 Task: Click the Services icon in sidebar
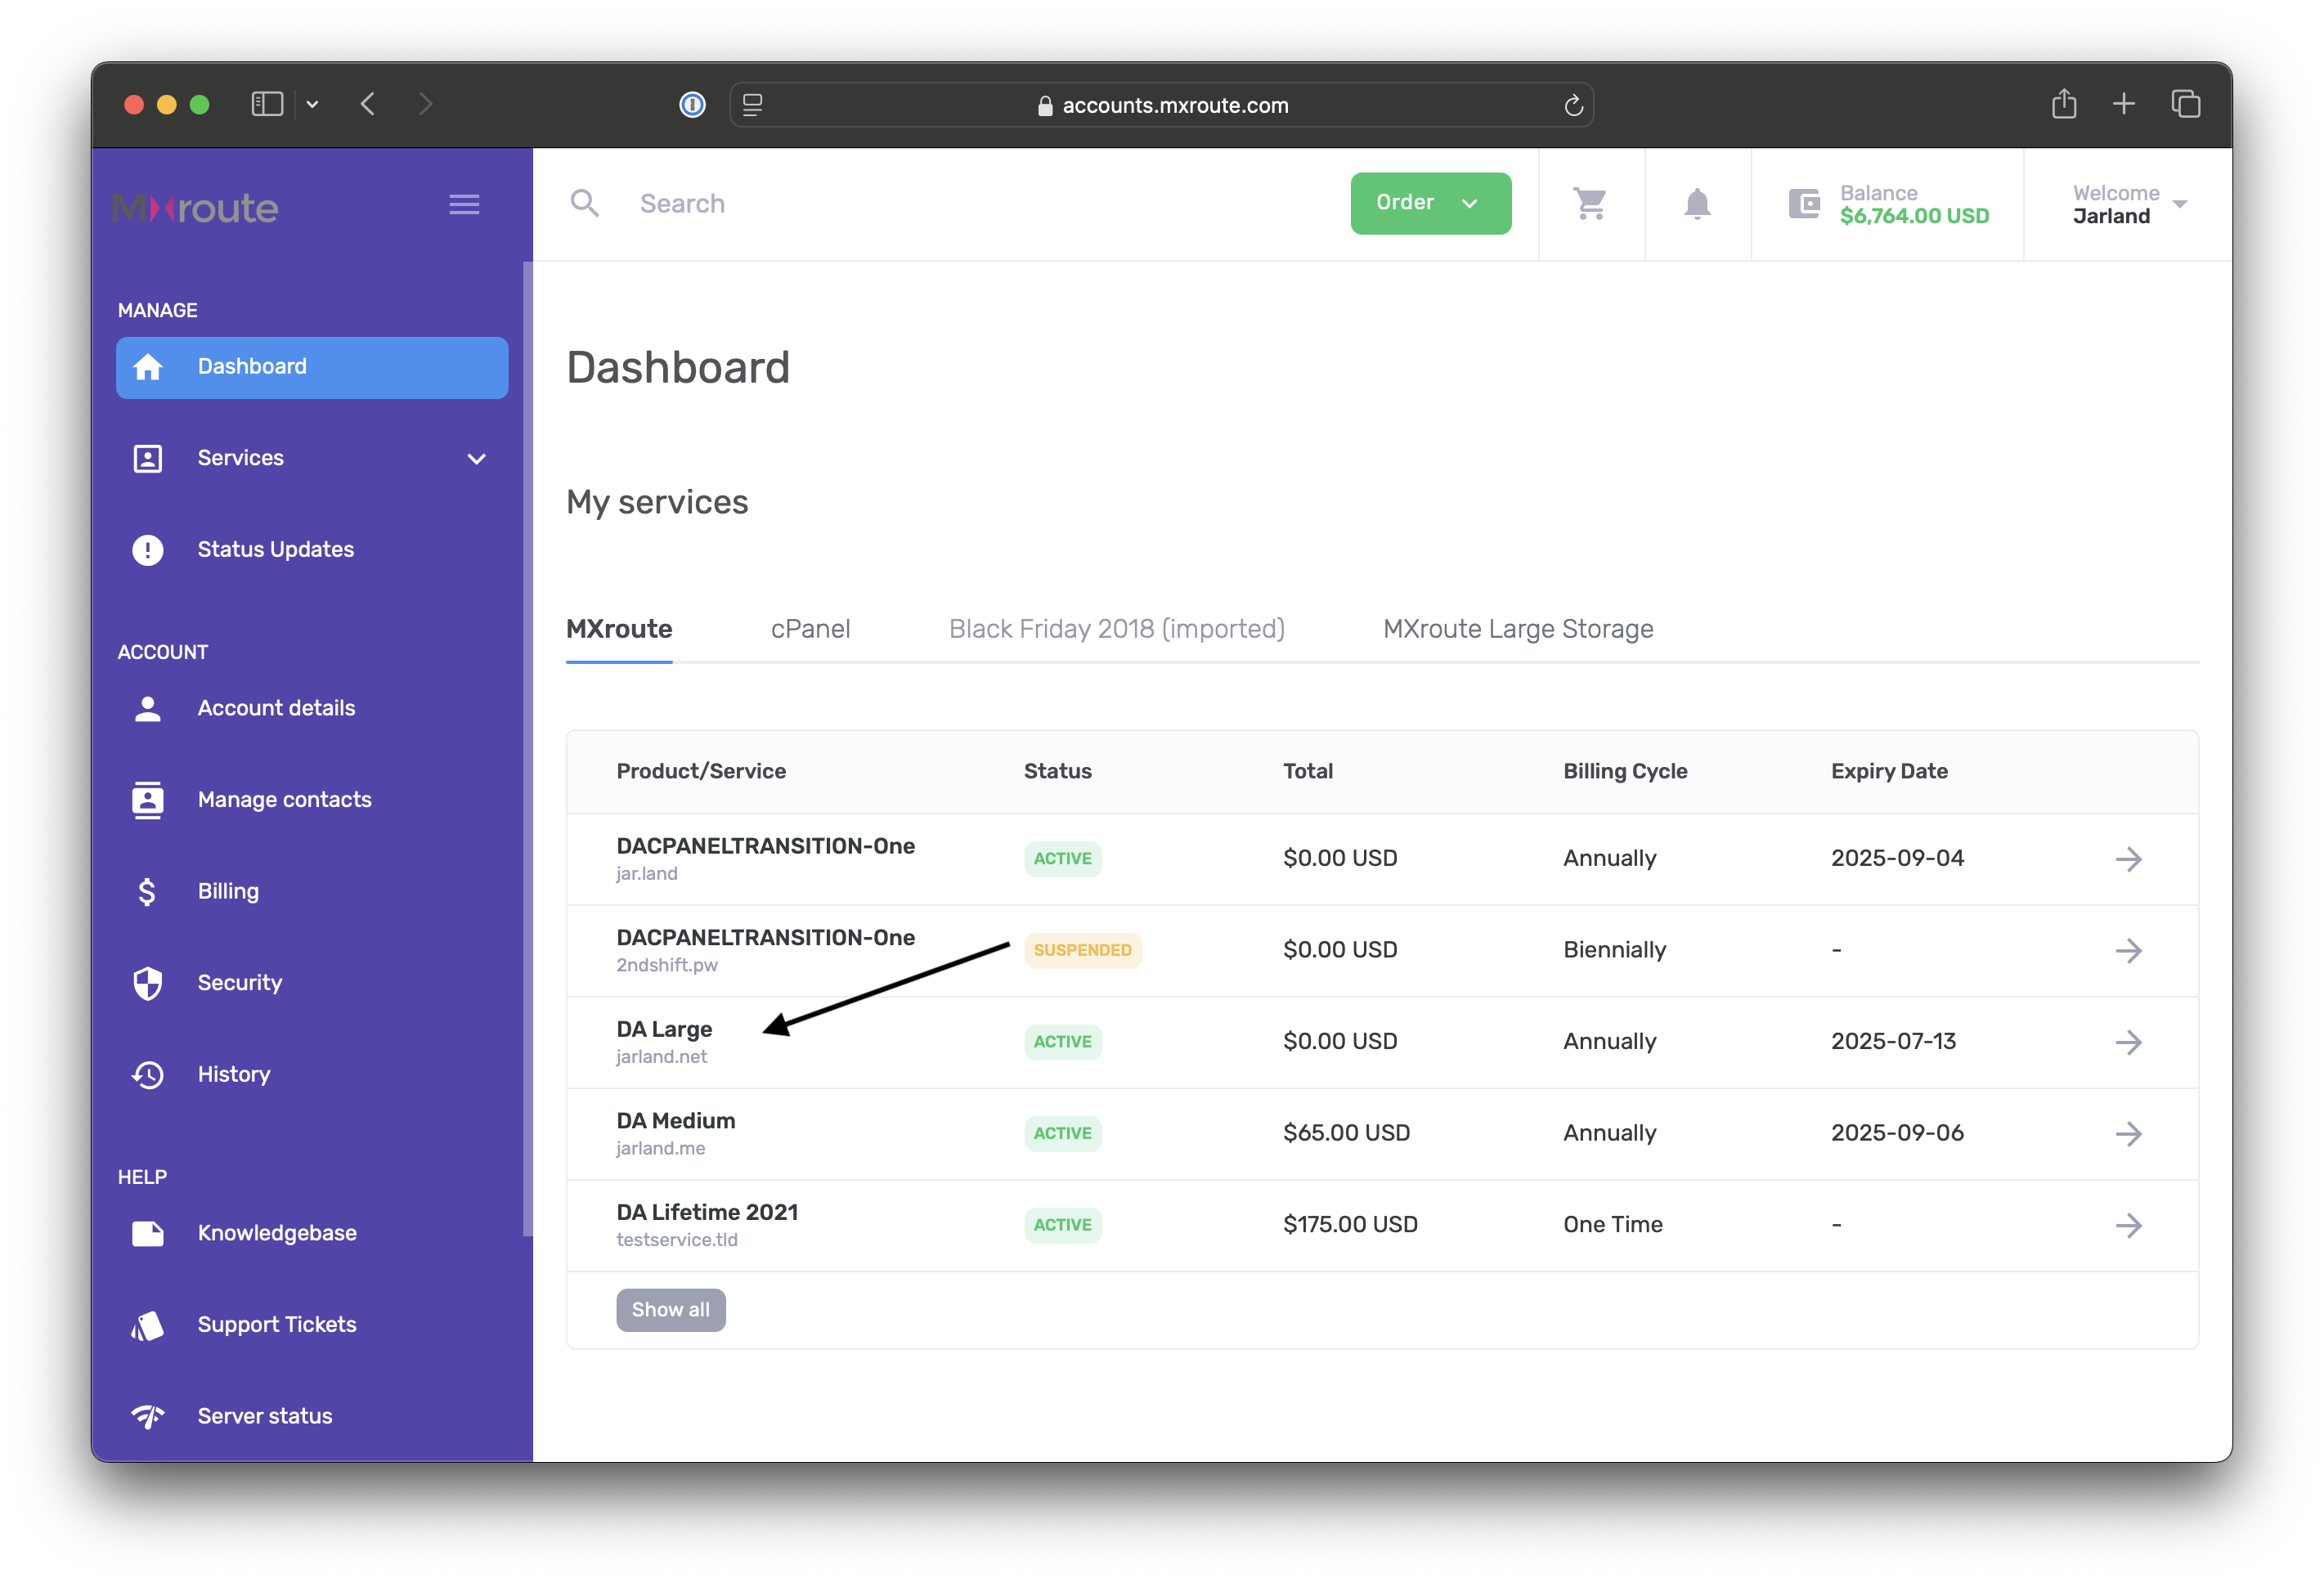tap(148, 458)
